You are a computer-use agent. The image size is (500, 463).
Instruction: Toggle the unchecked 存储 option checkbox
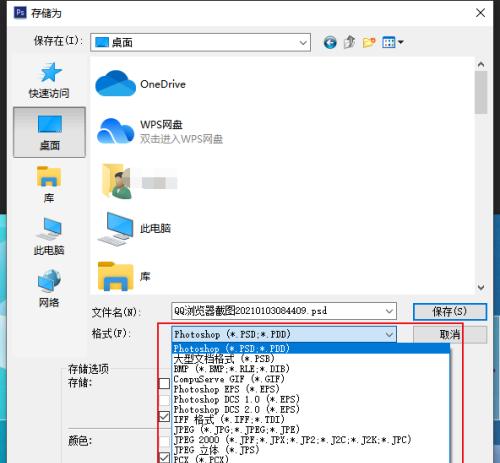point(164,383)
